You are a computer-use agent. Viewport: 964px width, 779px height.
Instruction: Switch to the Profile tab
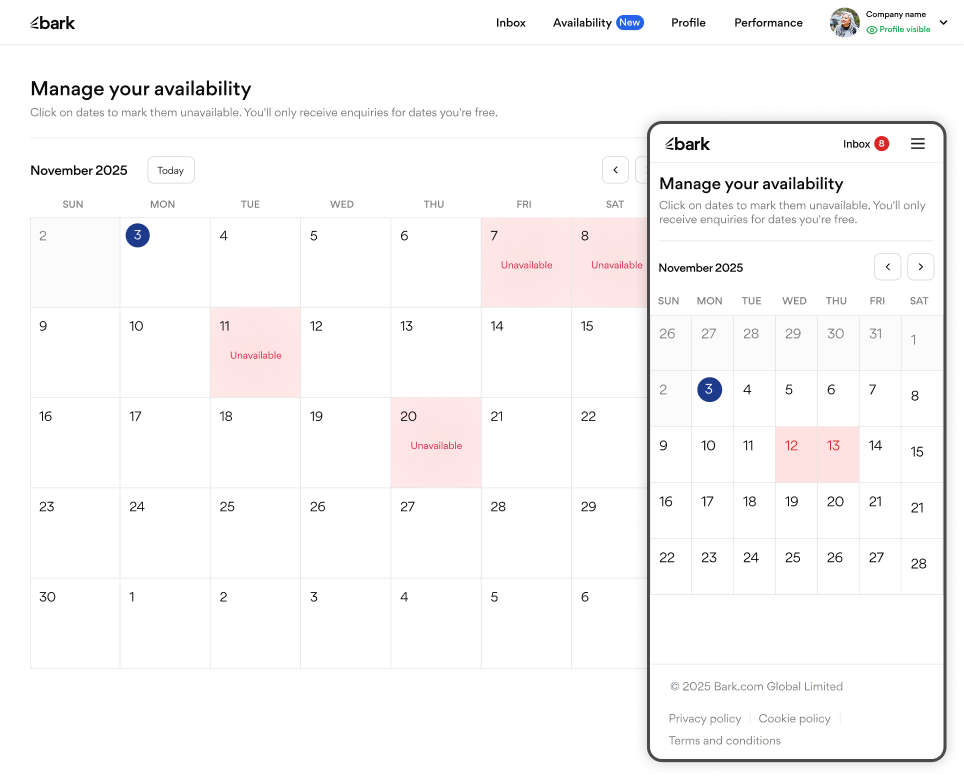tap(688, 22)
